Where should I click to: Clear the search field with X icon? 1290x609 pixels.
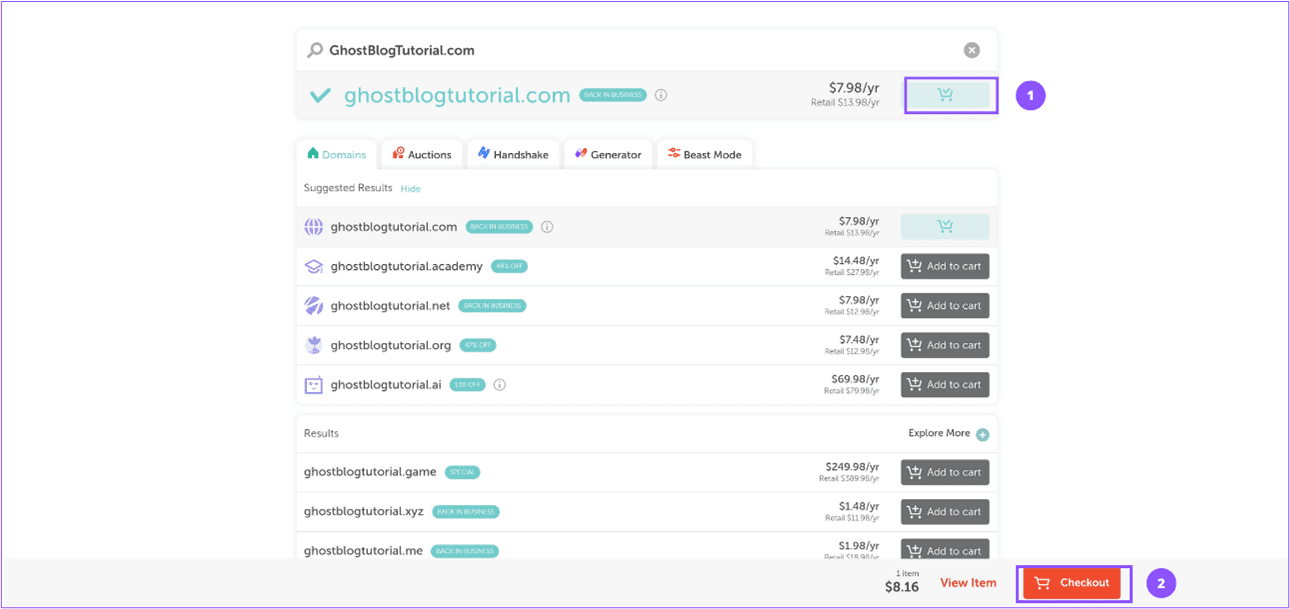click(x=971, y=50)
